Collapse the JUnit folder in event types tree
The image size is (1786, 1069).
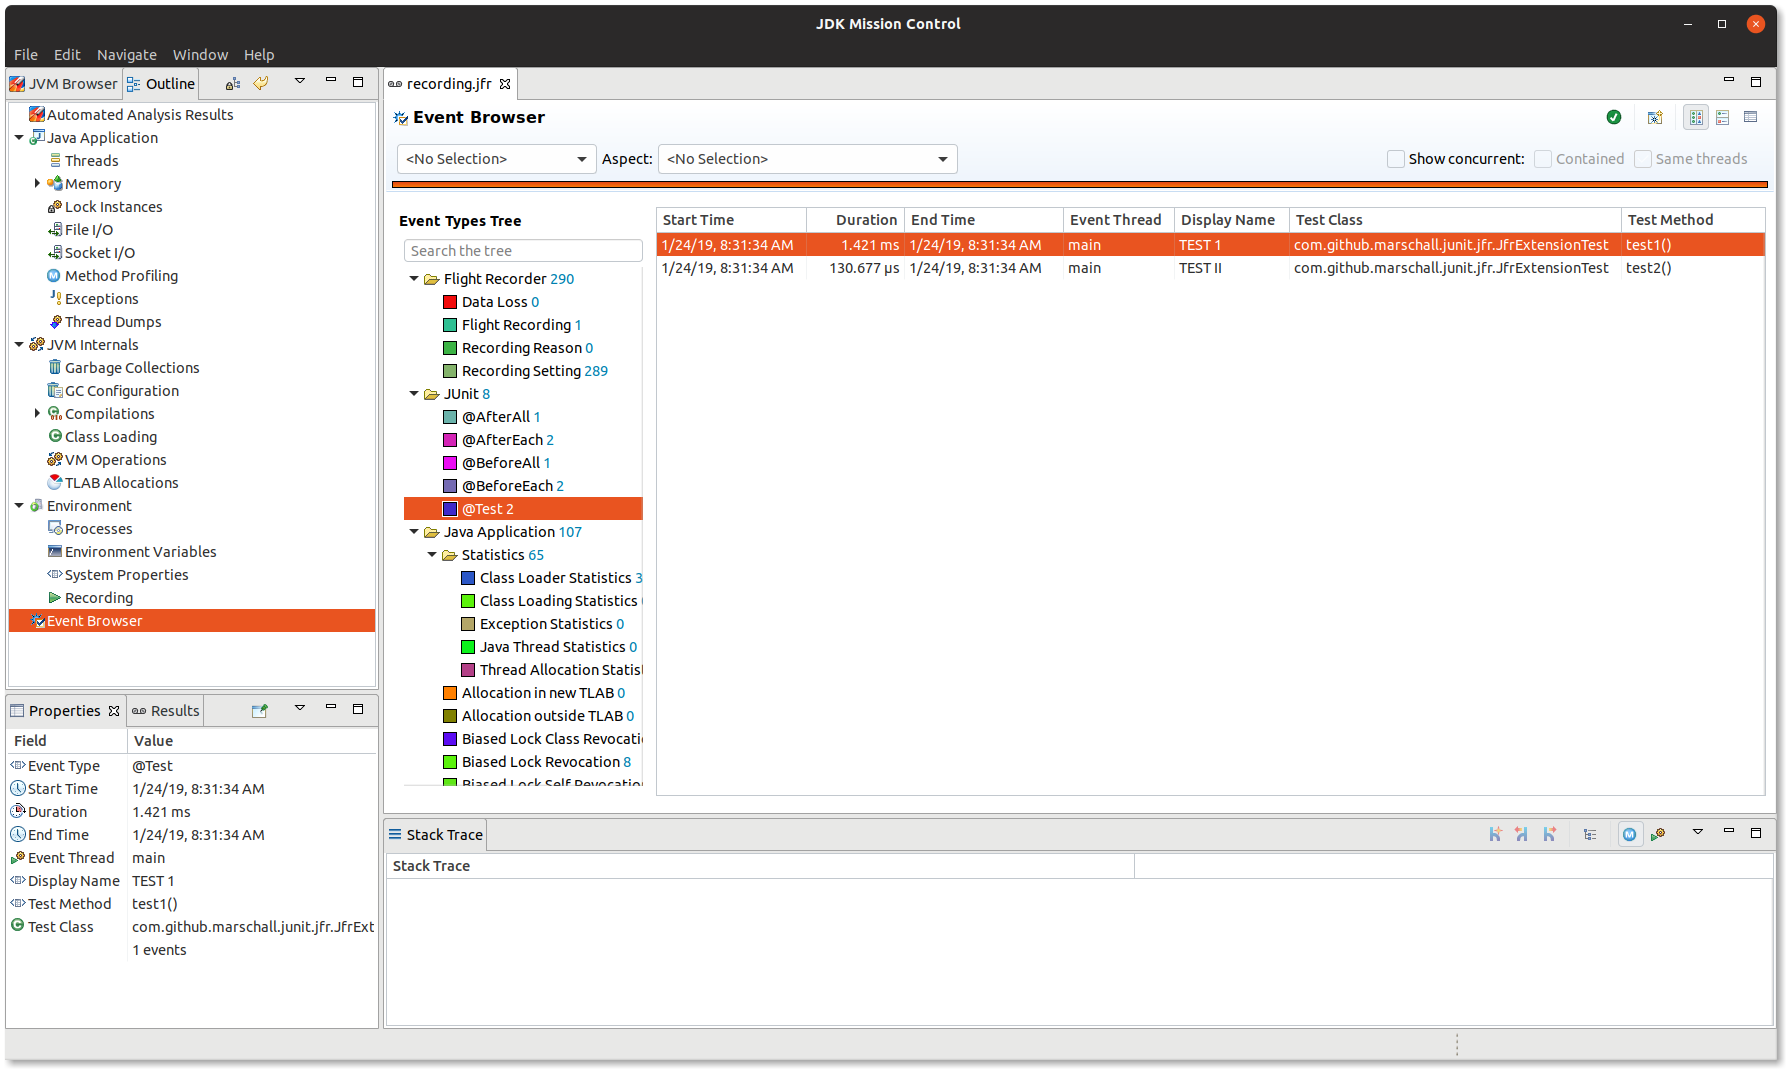point(414,393)
